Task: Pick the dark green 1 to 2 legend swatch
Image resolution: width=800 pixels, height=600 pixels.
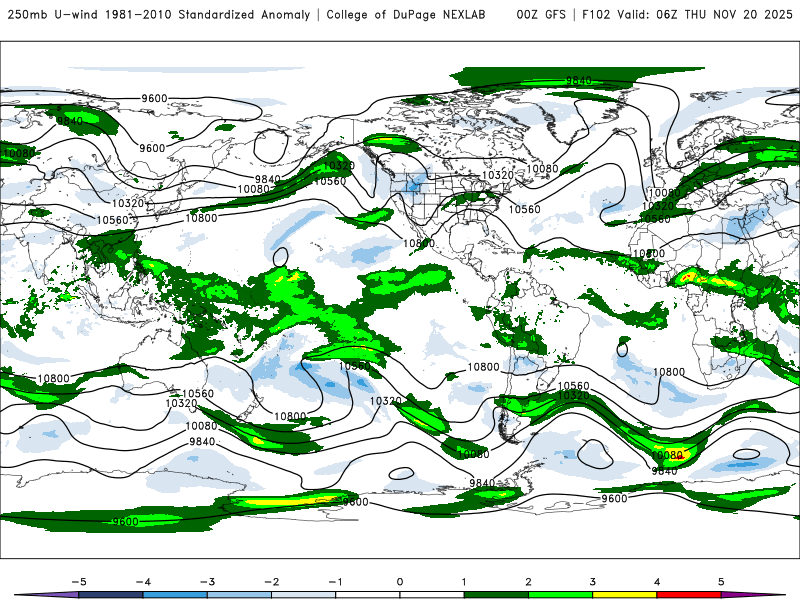Action: (496, 595)
